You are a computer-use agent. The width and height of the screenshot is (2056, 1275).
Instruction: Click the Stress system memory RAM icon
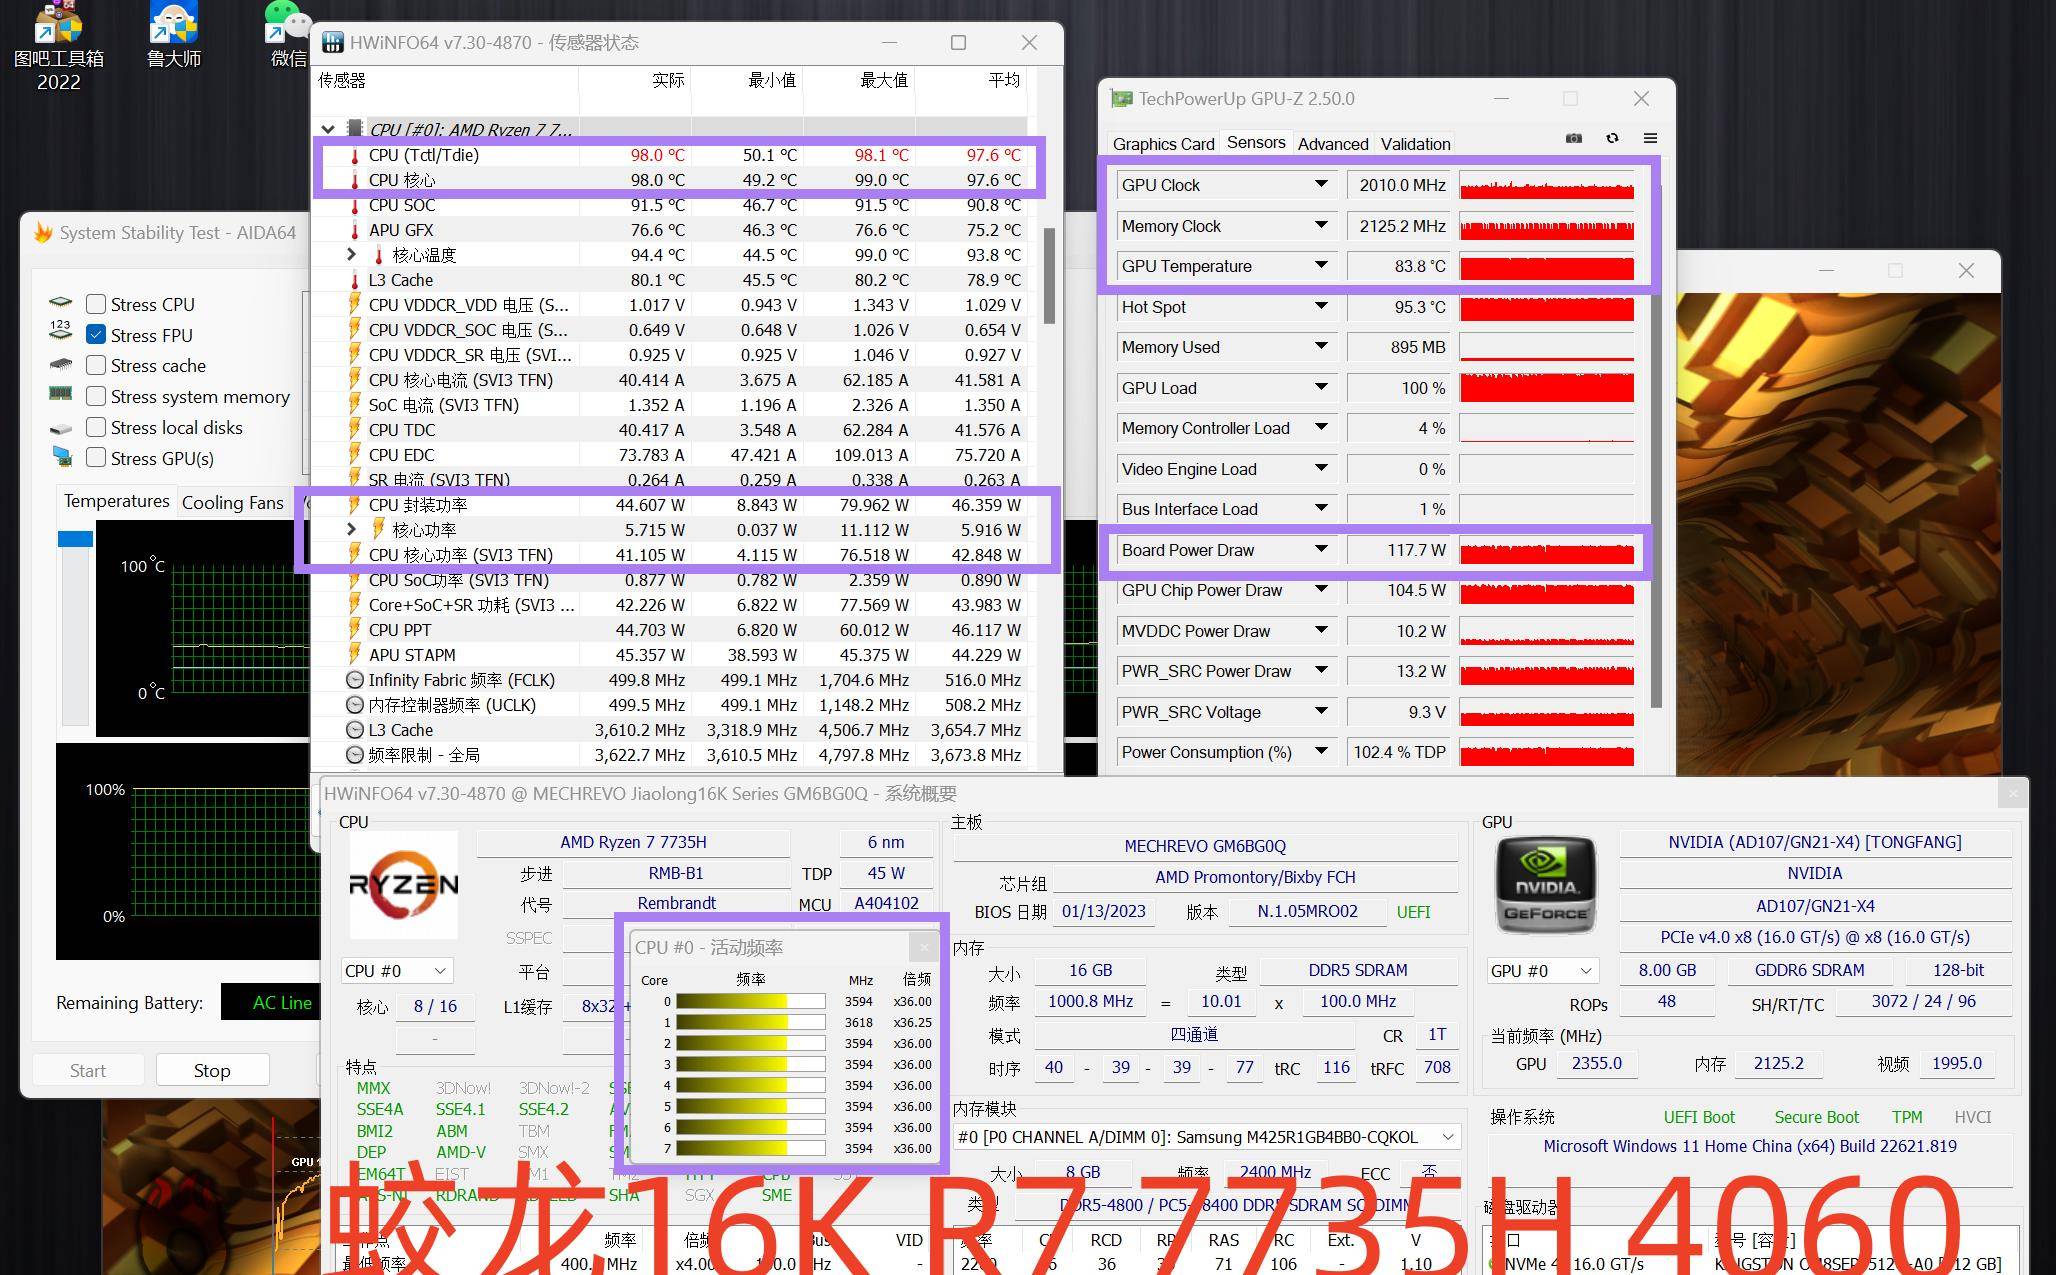61,394
